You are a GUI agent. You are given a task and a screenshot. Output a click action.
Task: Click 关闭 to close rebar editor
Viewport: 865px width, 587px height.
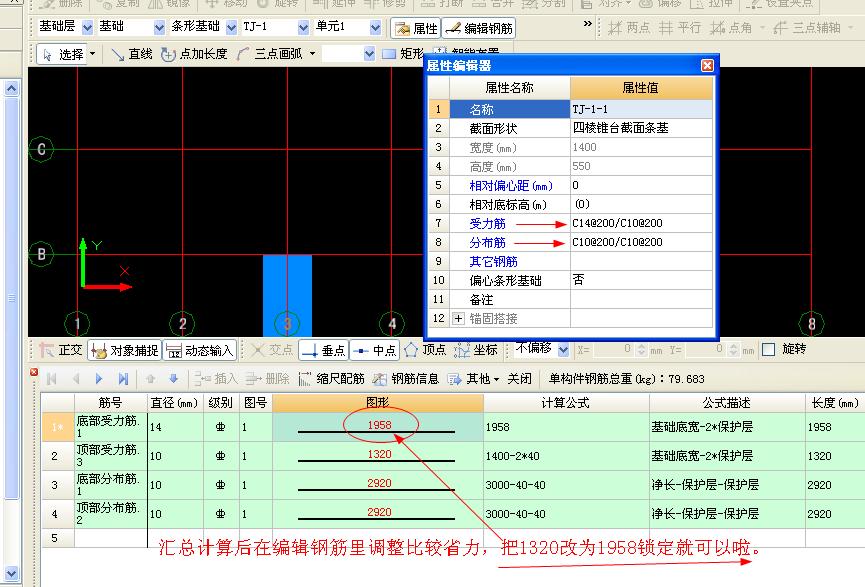[x=519, y=378]
